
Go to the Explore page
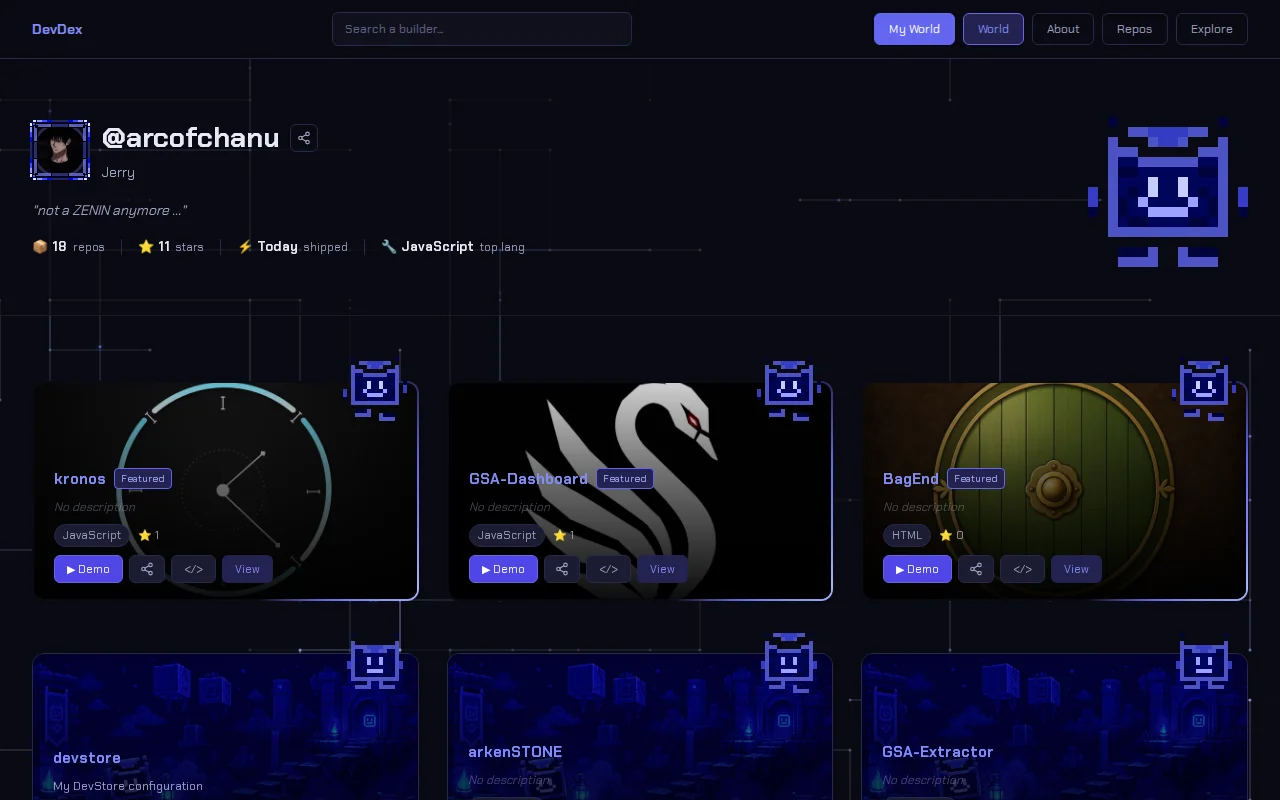(1212, 29)
